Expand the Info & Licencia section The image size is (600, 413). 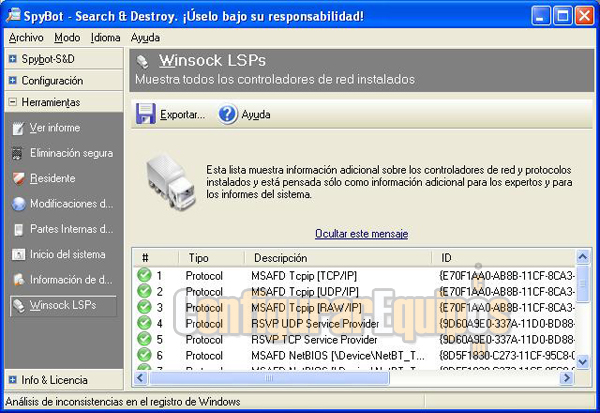[13, 380]
